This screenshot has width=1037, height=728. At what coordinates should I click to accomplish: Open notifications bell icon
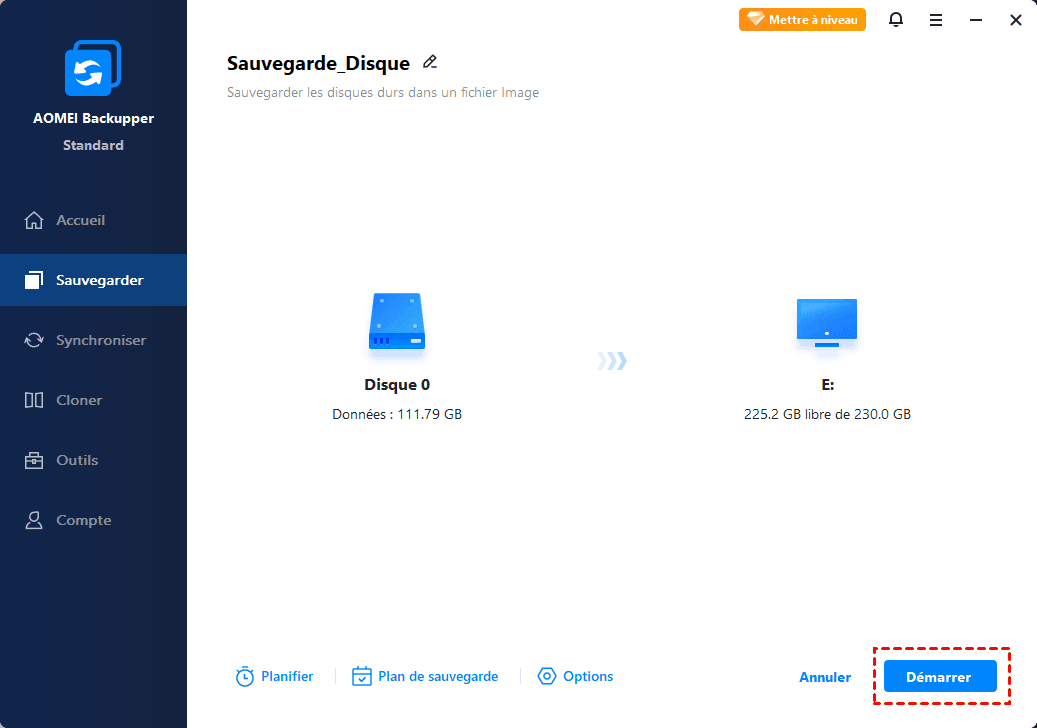click(x=895, y=20)
